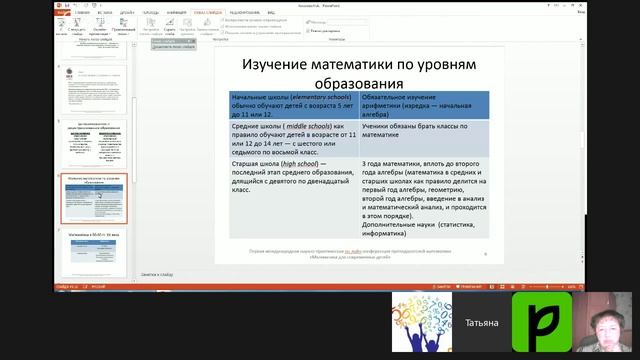Toggle Notes (Заметки) button in status bar
Viewport: 640px width, 360px height.
pos(442,287)
